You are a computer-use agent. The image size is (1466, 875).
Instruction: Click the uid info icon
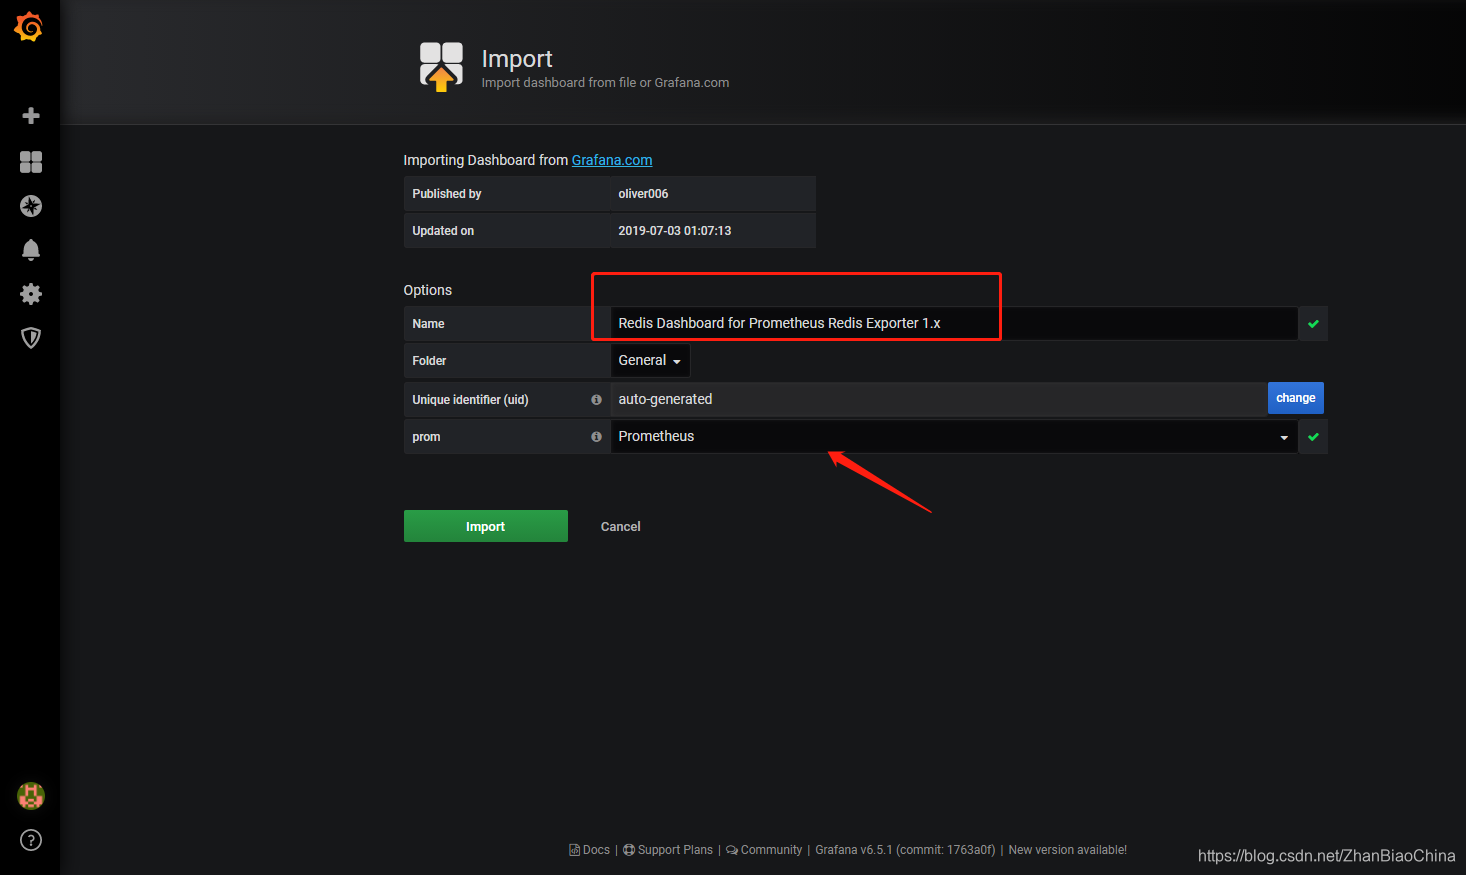tap(596, 400)
